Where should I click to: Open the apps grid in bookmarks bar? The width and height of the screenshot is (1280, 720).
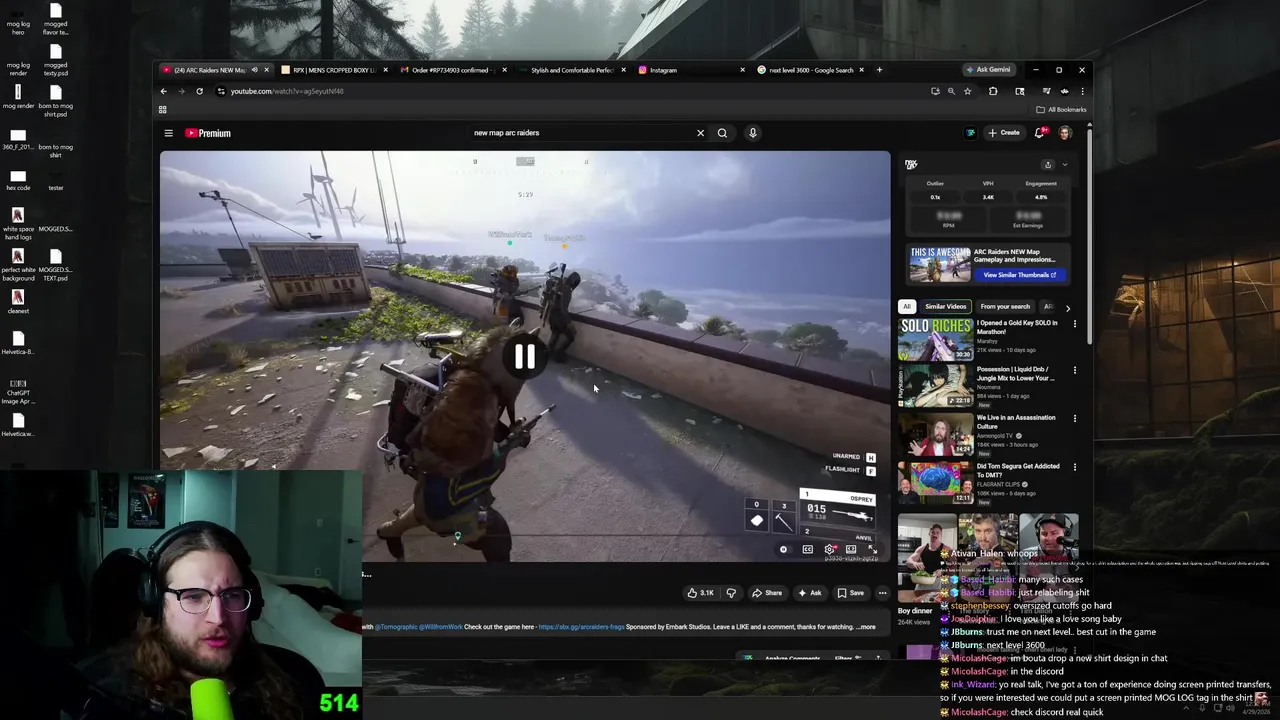click(162, 109)
